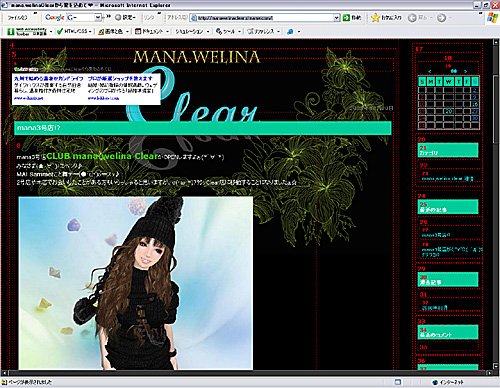The image size is (500, 388).
Task: Click the CLUB mana.welina Clear green text
Action: pyautogui.click(x=102, y=156)
